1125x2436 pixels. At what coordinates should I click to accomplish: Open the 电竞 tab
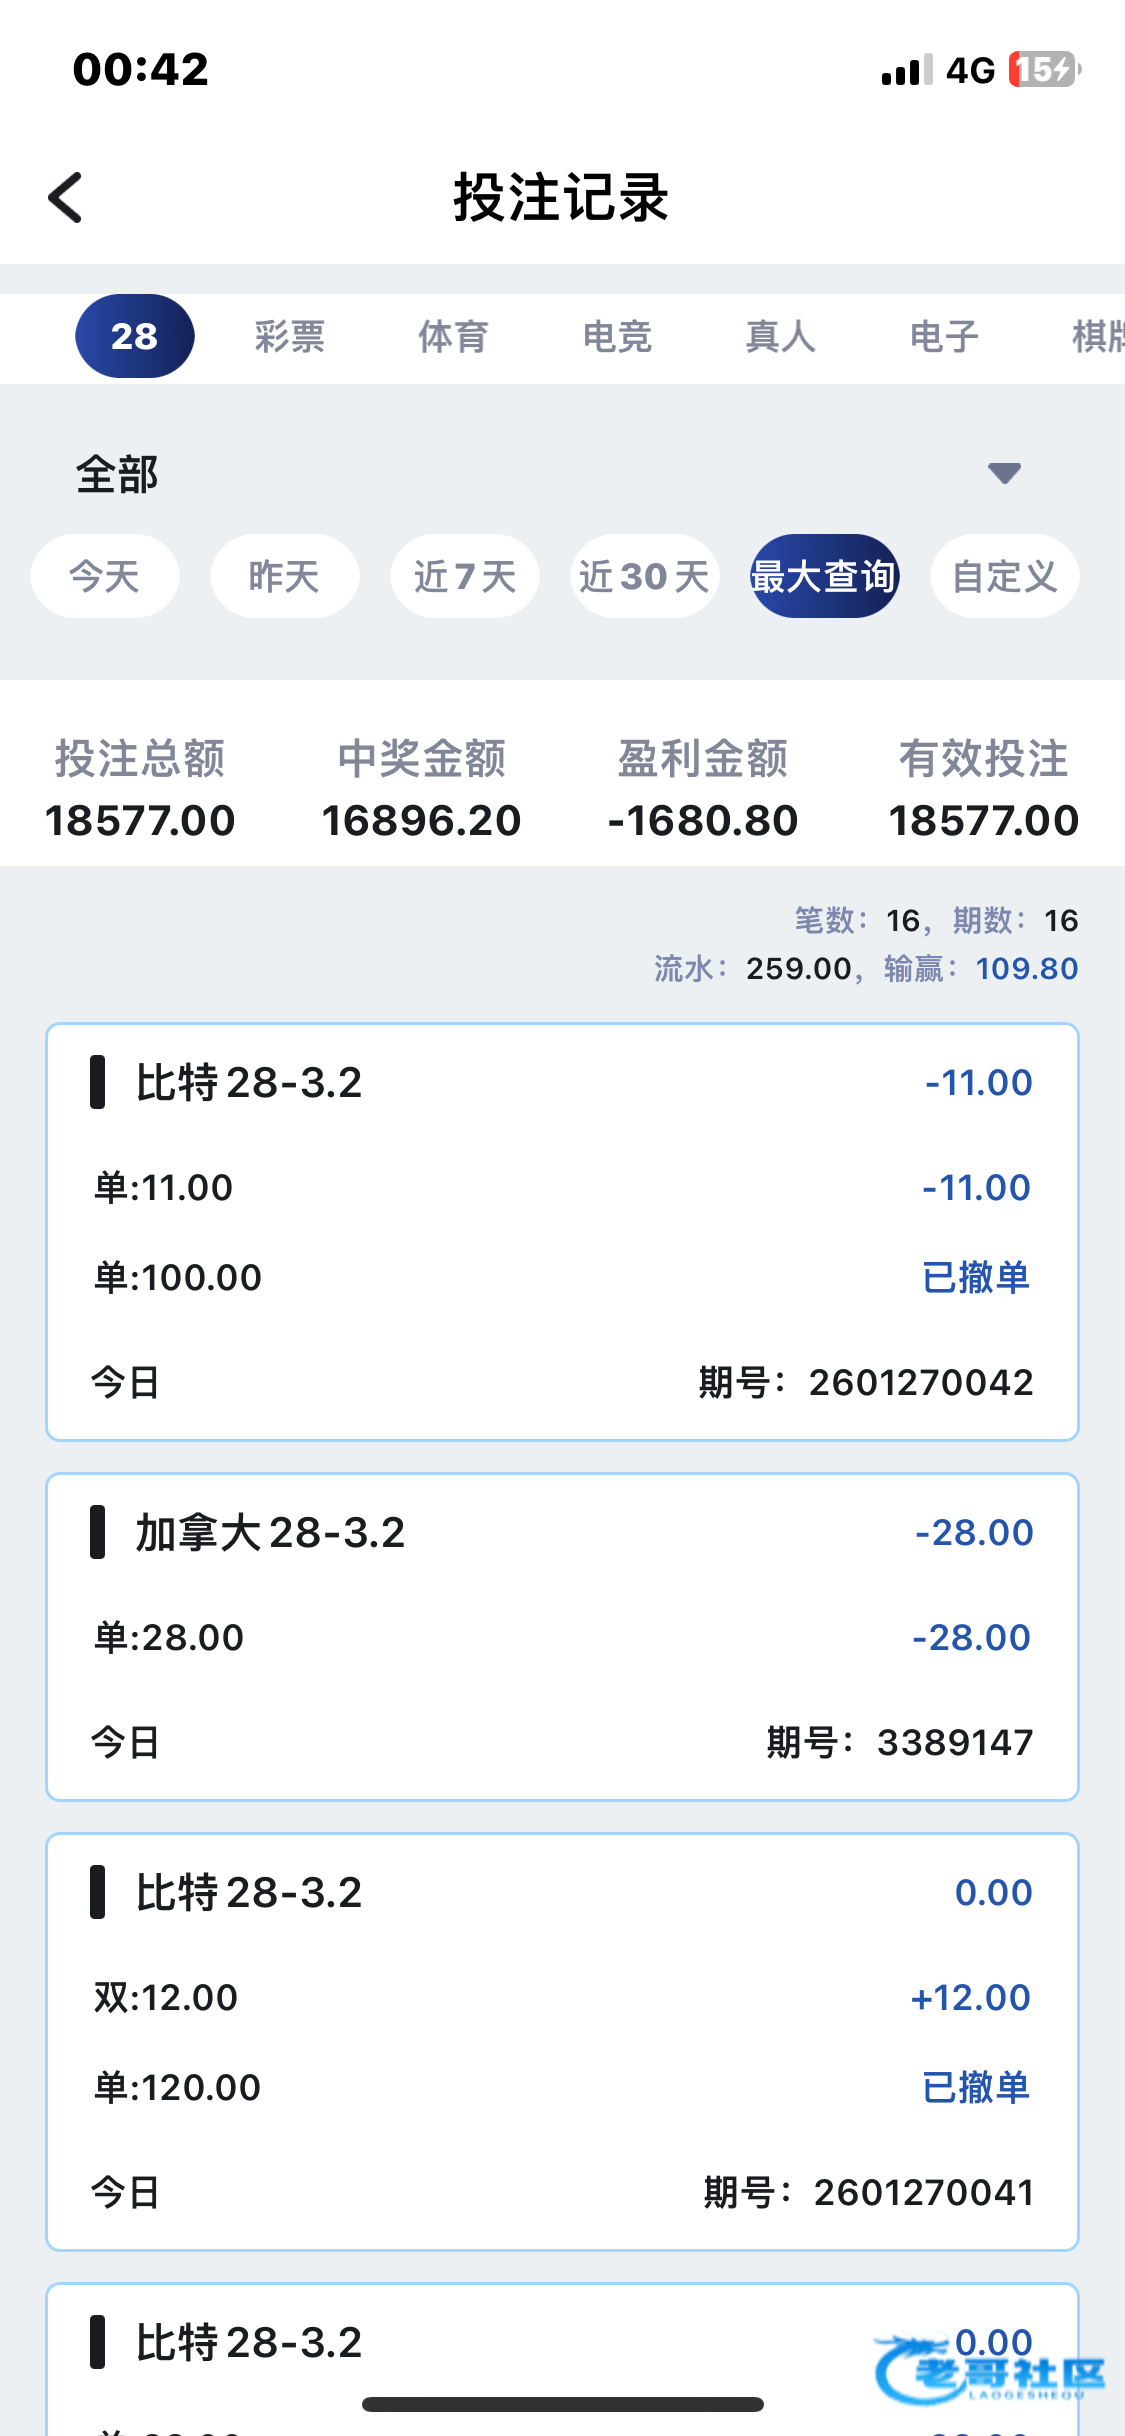tap(617, 337)
